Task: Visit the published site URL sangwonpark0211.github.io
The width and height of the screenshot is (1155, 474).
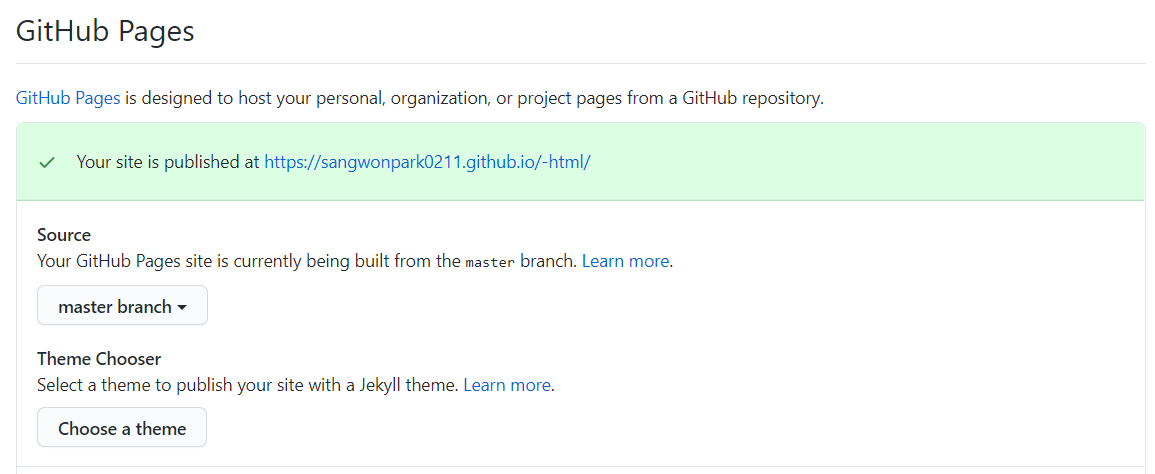Action: (427, 162)
